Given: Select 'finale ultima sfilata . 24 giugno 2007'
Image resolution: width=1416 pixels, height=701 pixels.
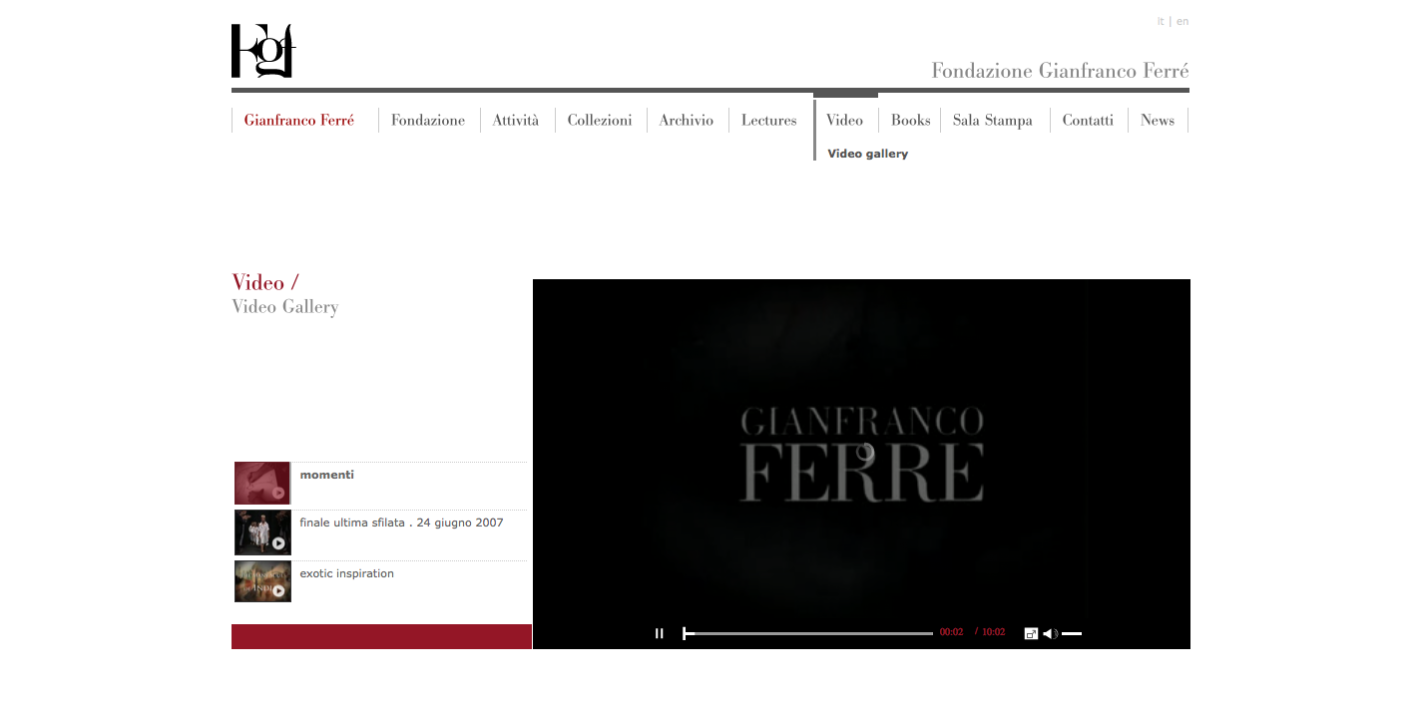Looking at the screenshot, I should [x=402, y=523].
